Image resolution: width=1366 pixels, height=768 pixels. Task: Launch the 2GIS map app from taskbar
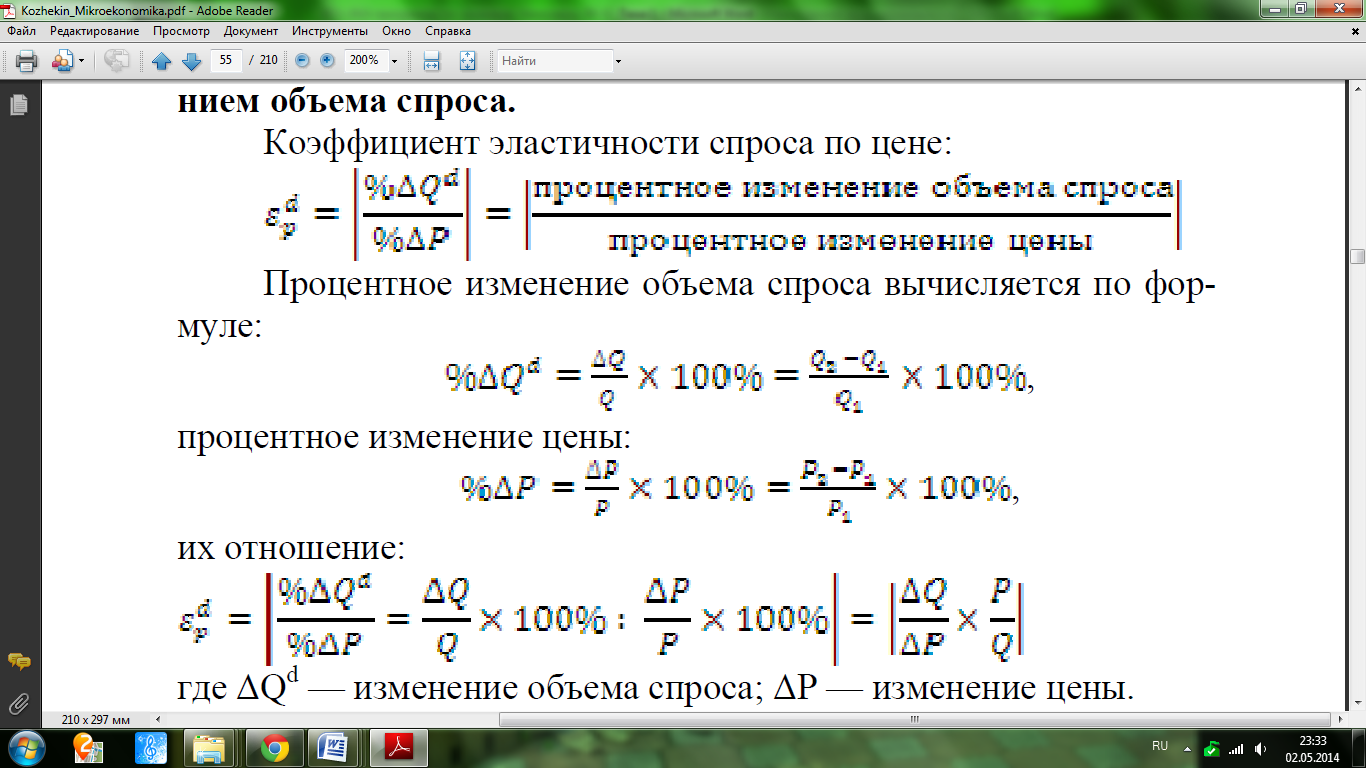click(x=91, y=747)
